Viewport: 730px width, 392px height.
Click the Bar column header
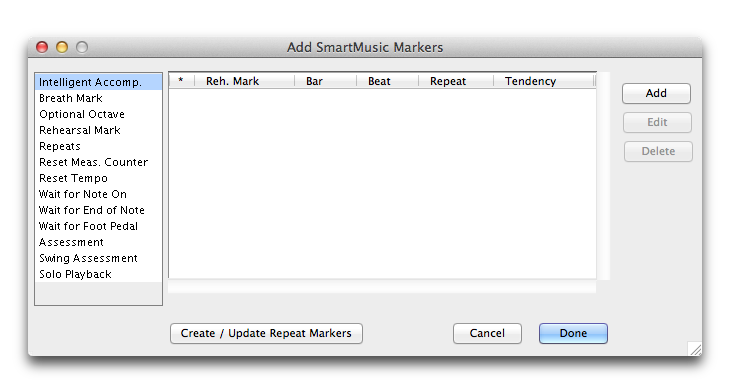click(325, 81)
